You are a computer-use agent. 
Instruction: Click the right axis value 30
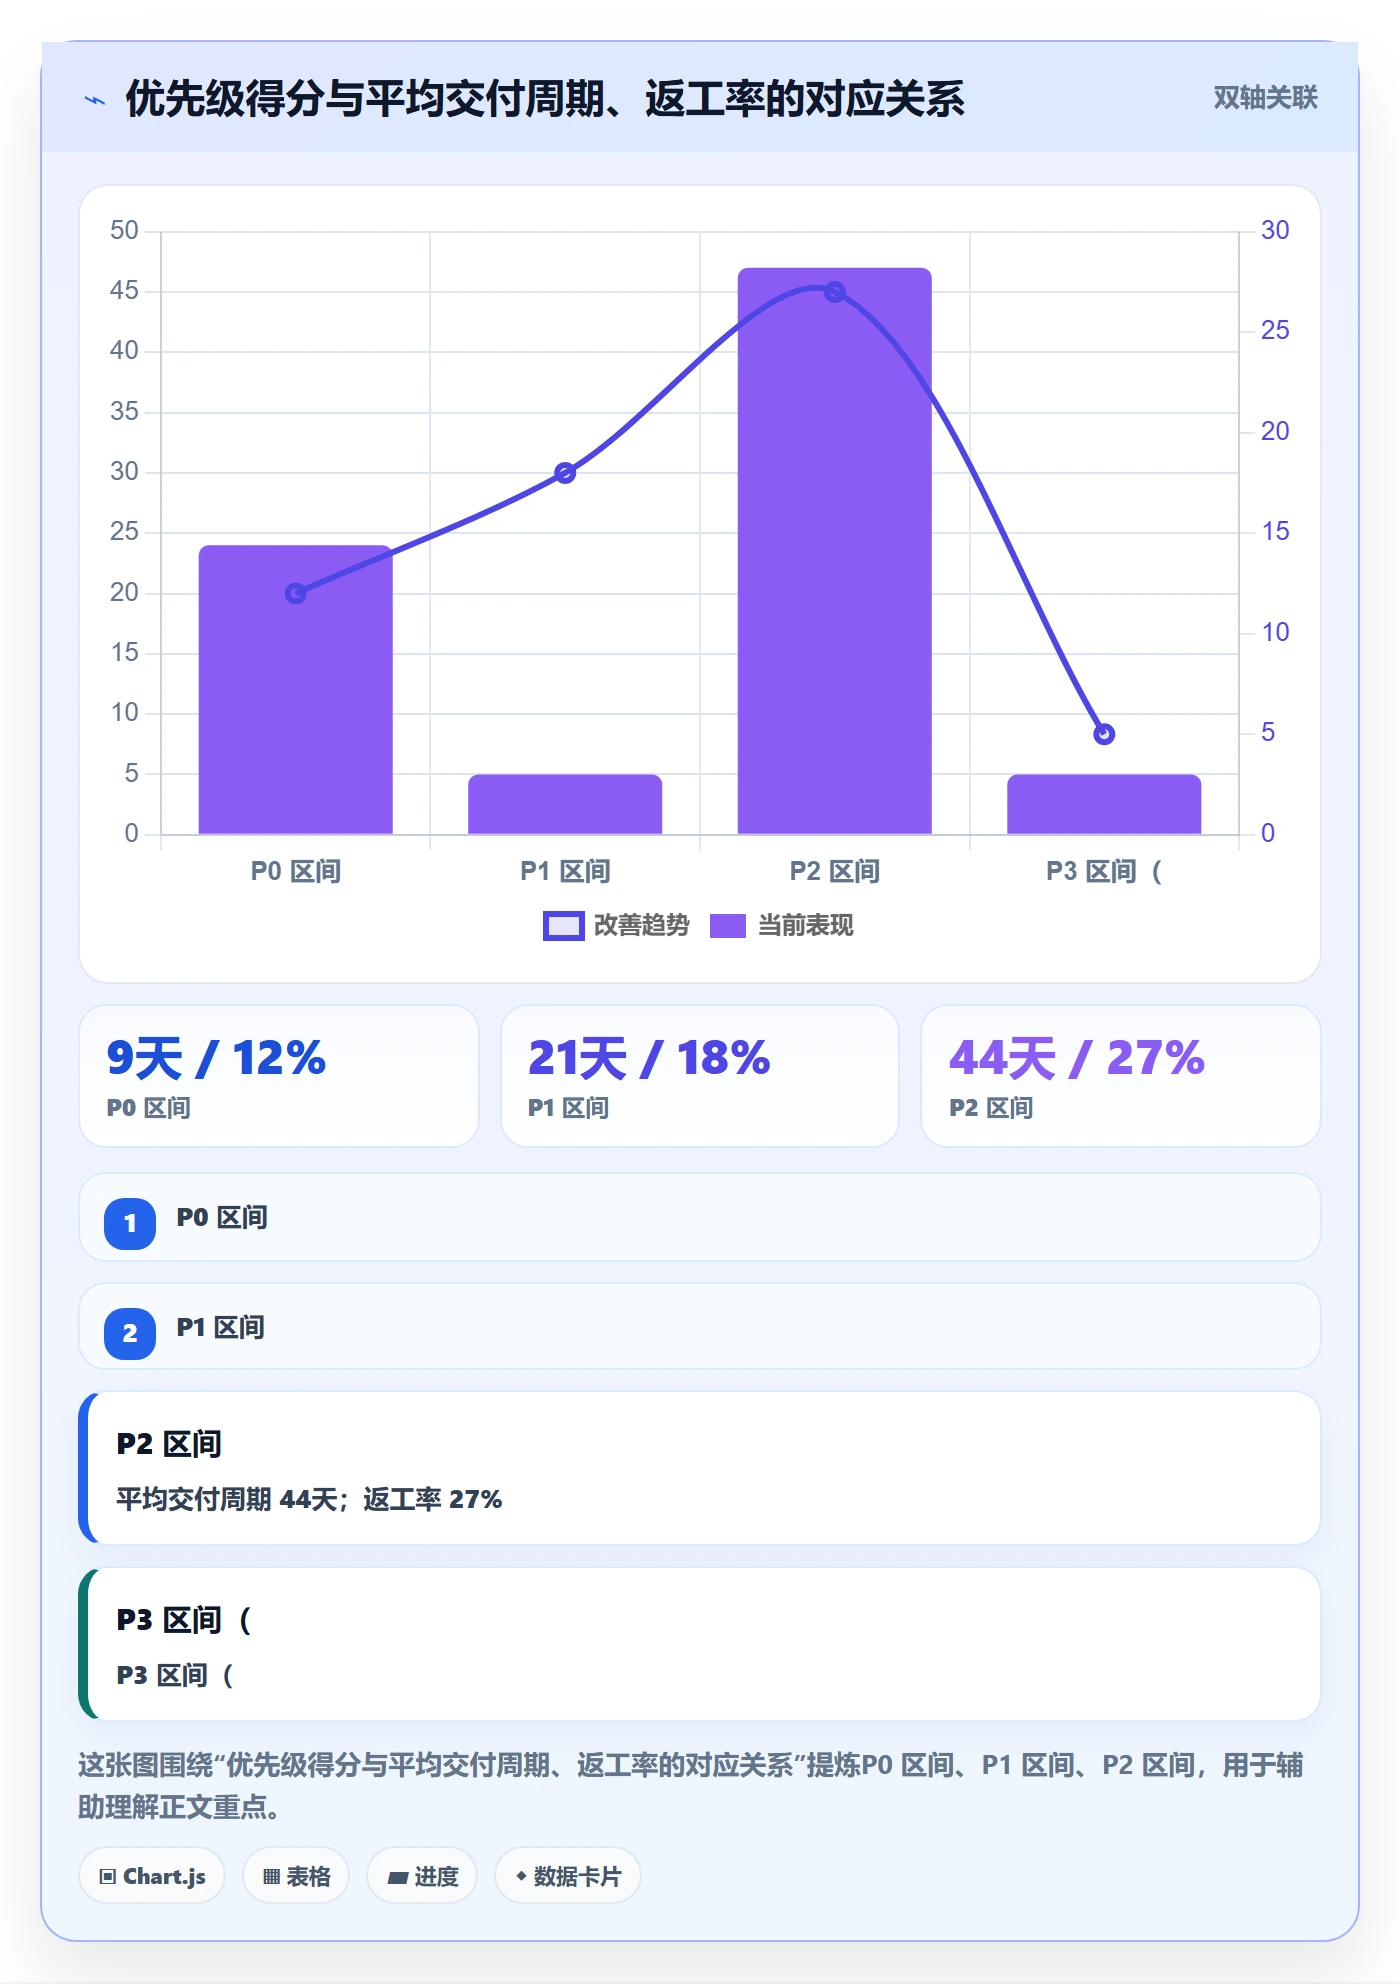pos(1275,230)
